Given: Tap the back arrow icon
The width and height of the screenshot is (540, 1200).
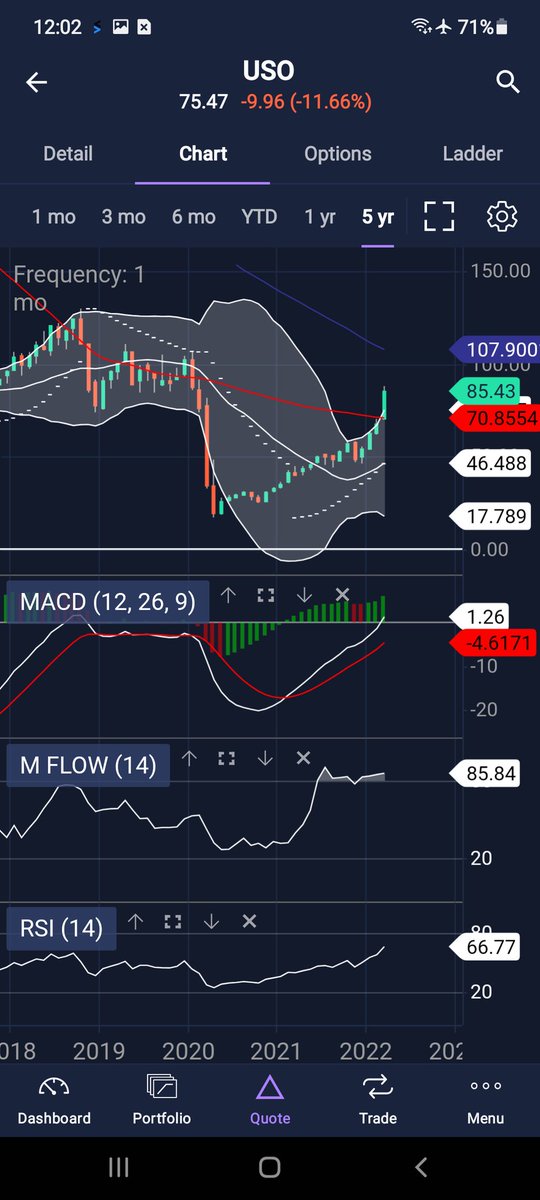Looking at the screenshot, I should (x=37, y=83).
